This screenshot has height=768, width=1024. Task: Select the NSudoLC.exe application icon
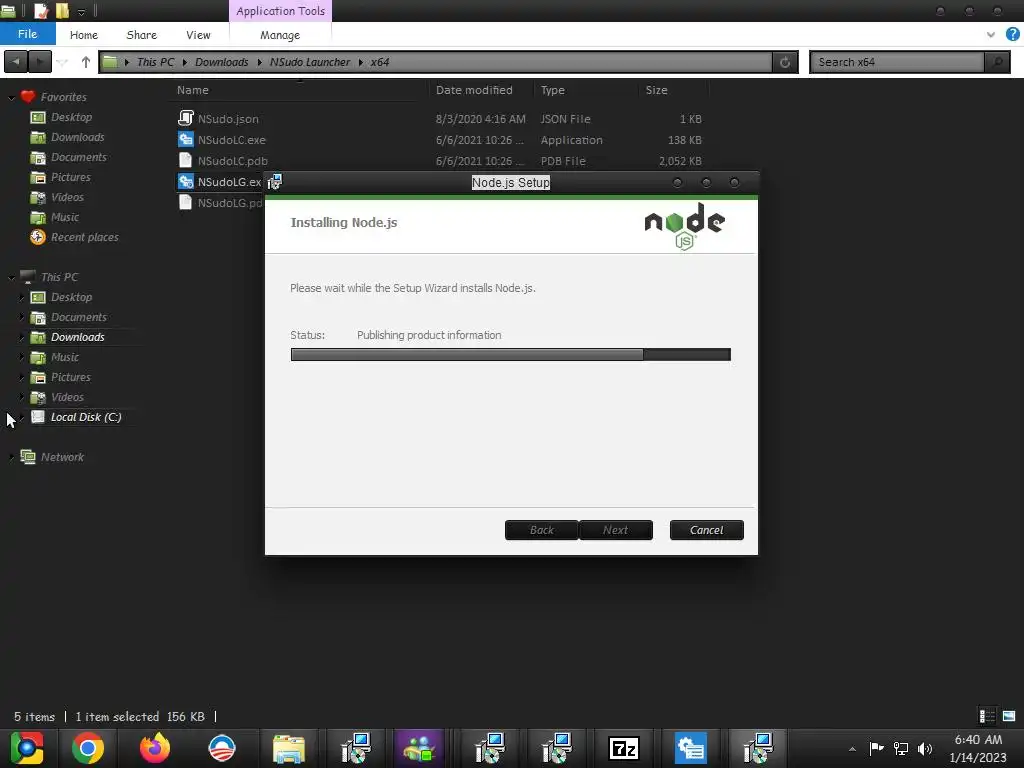[185, 139]
